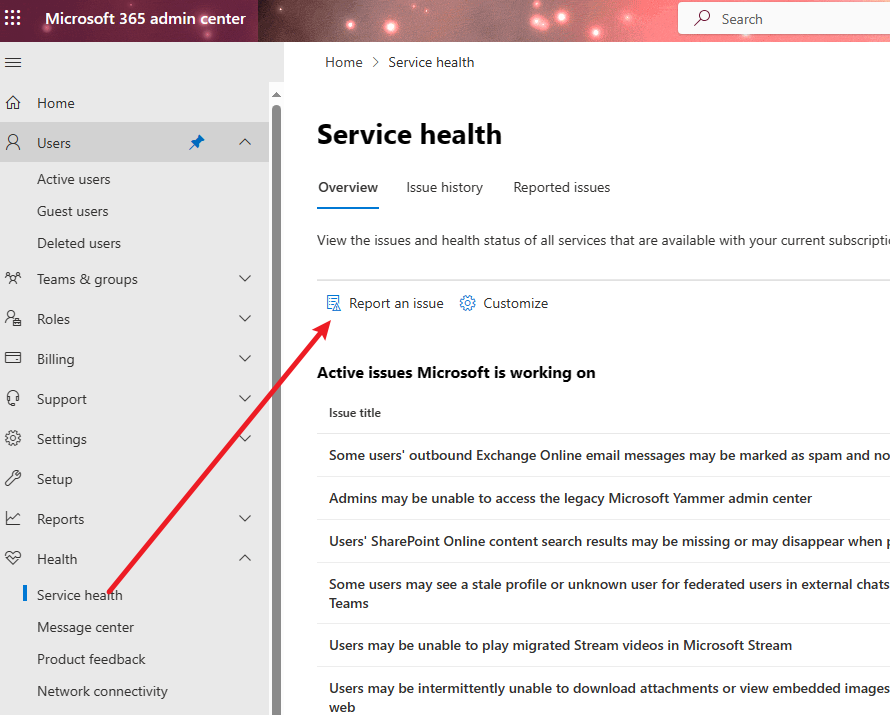Open Guest users in sidebar
This screenshot has width=890, height=715.
tap(73, 211)
